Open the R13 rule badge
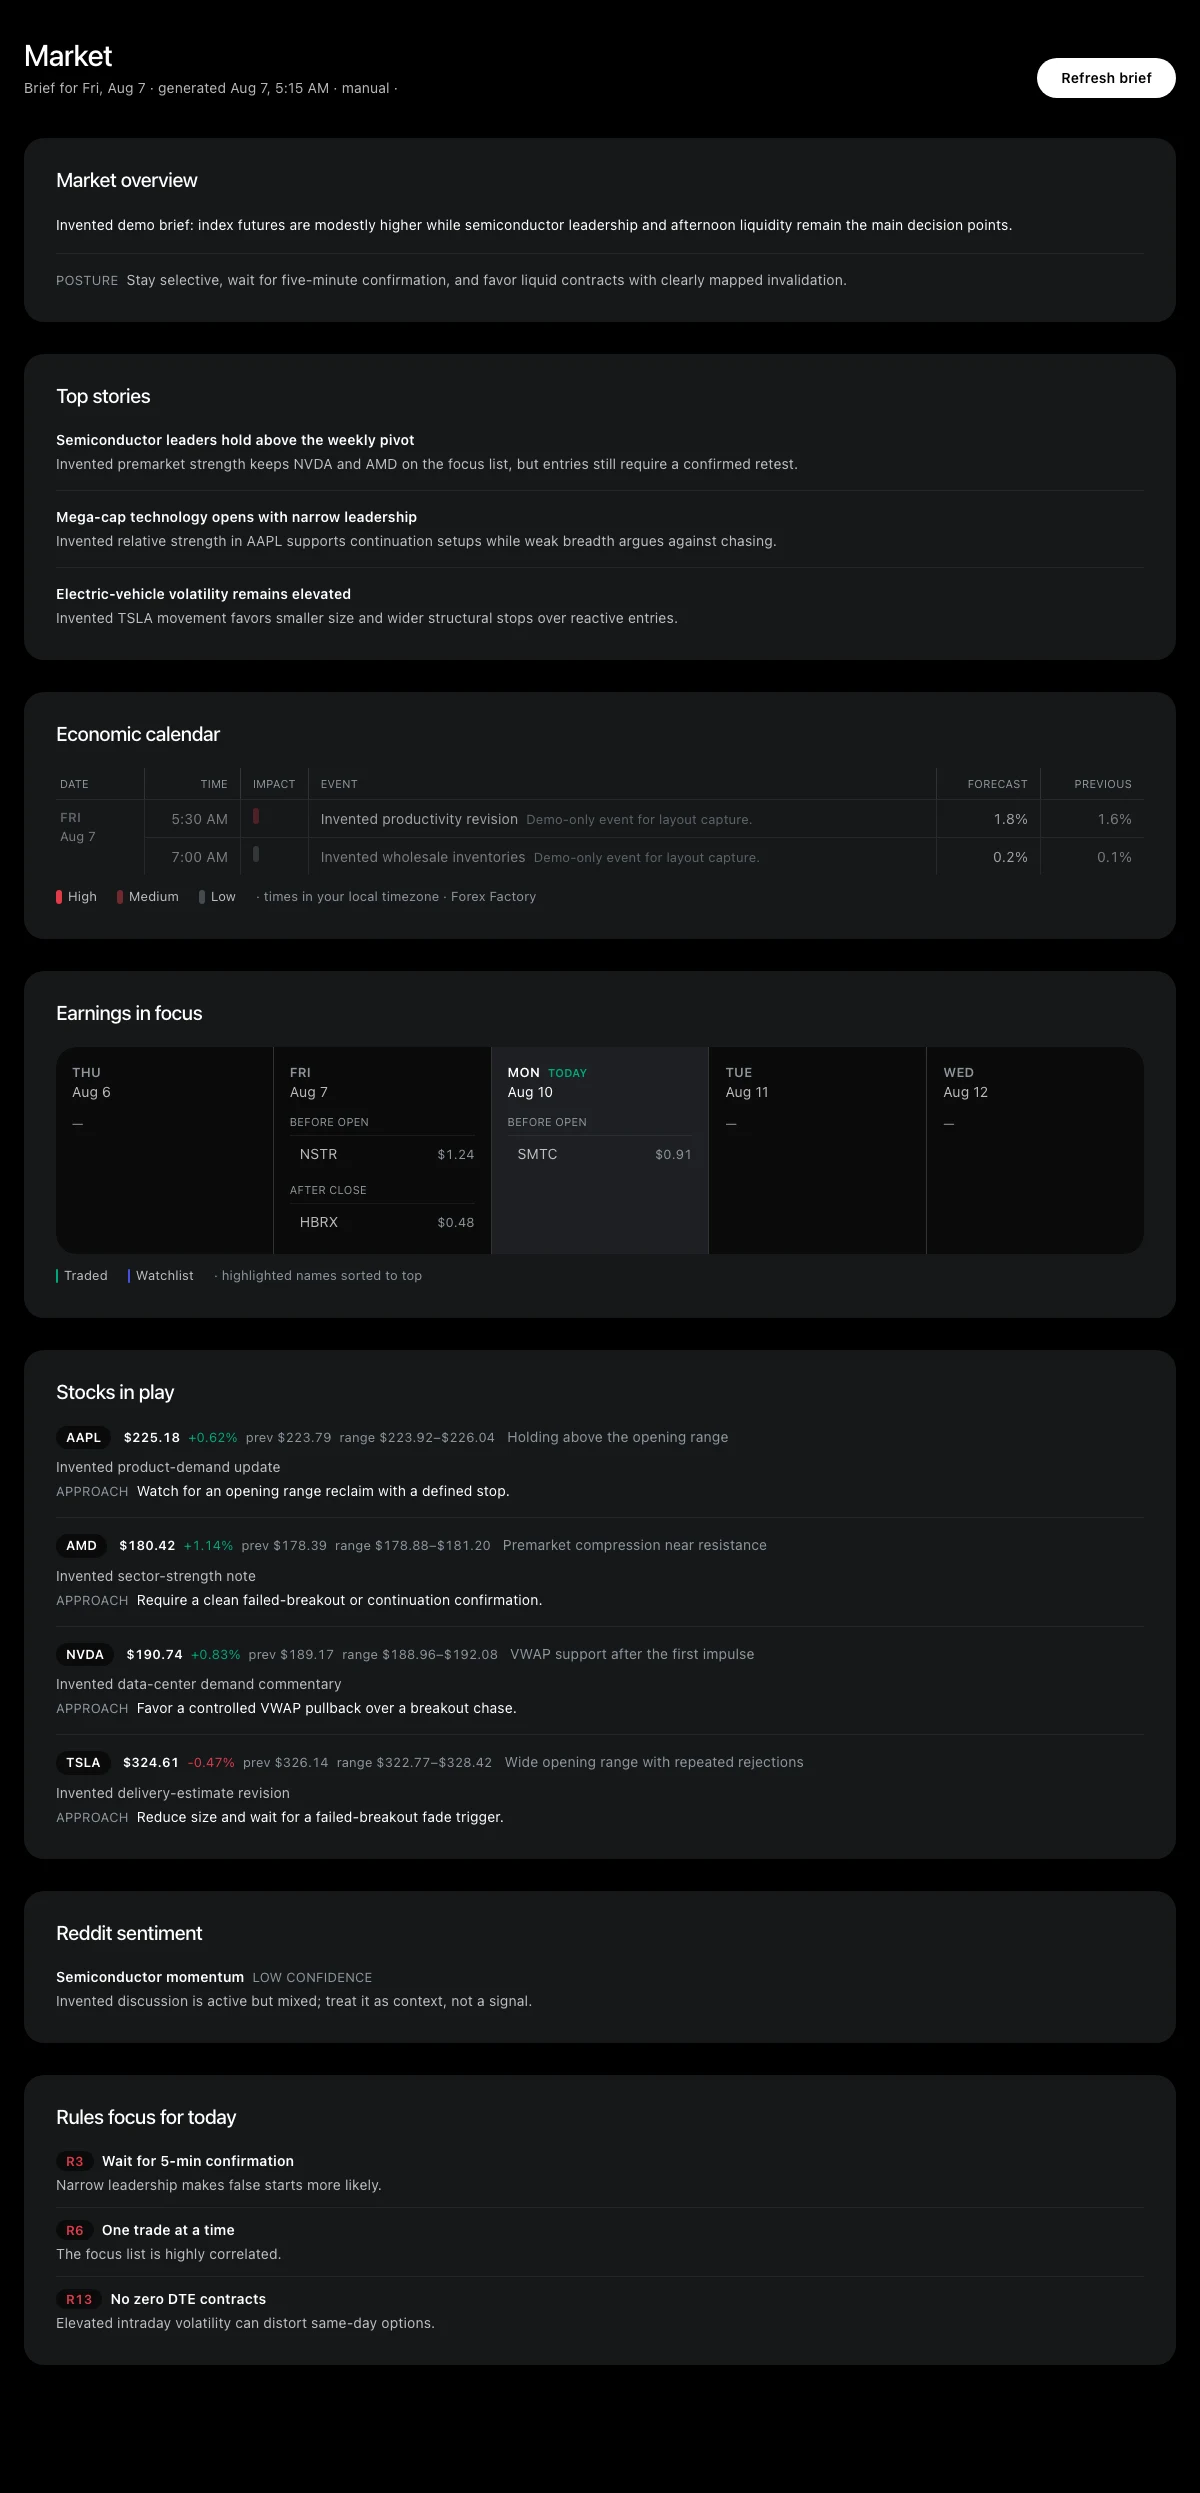The image size is (1200, 2493). click(79, 2299)
